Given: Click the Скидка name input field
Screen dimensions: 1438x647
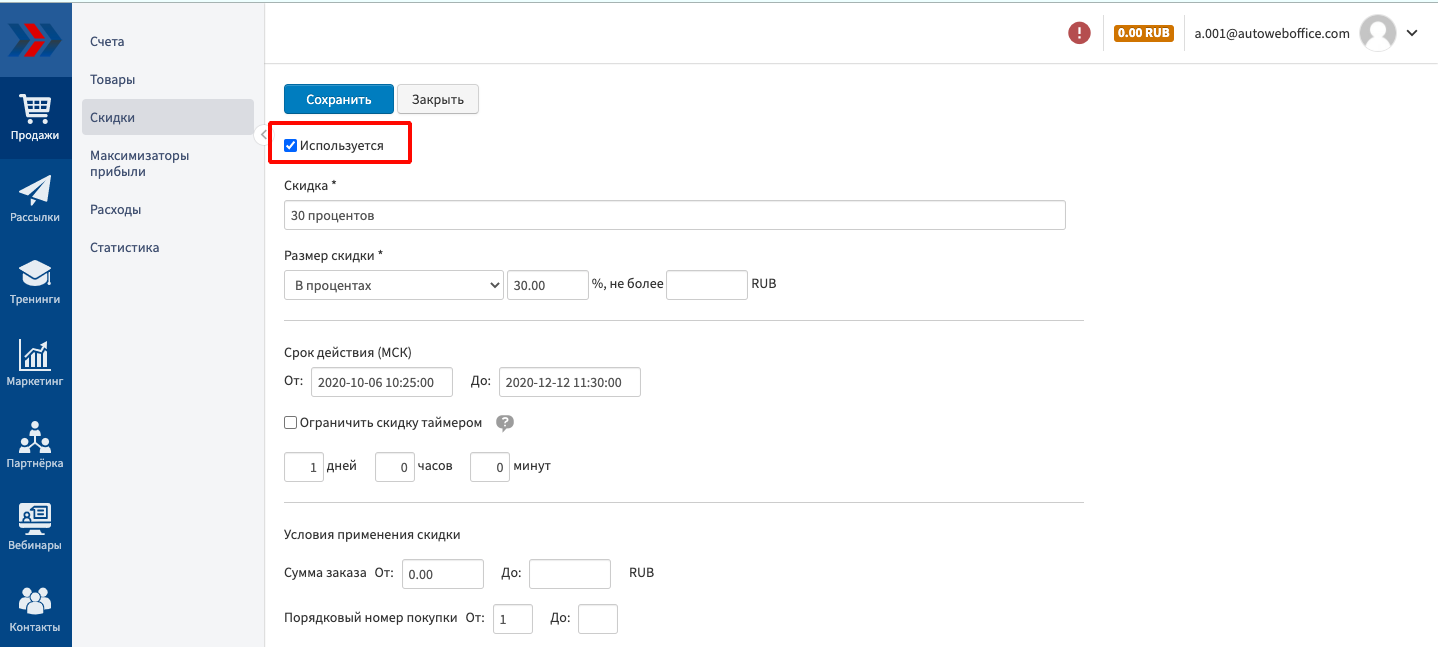Looking at the screenshot, I should pos(675,215).
